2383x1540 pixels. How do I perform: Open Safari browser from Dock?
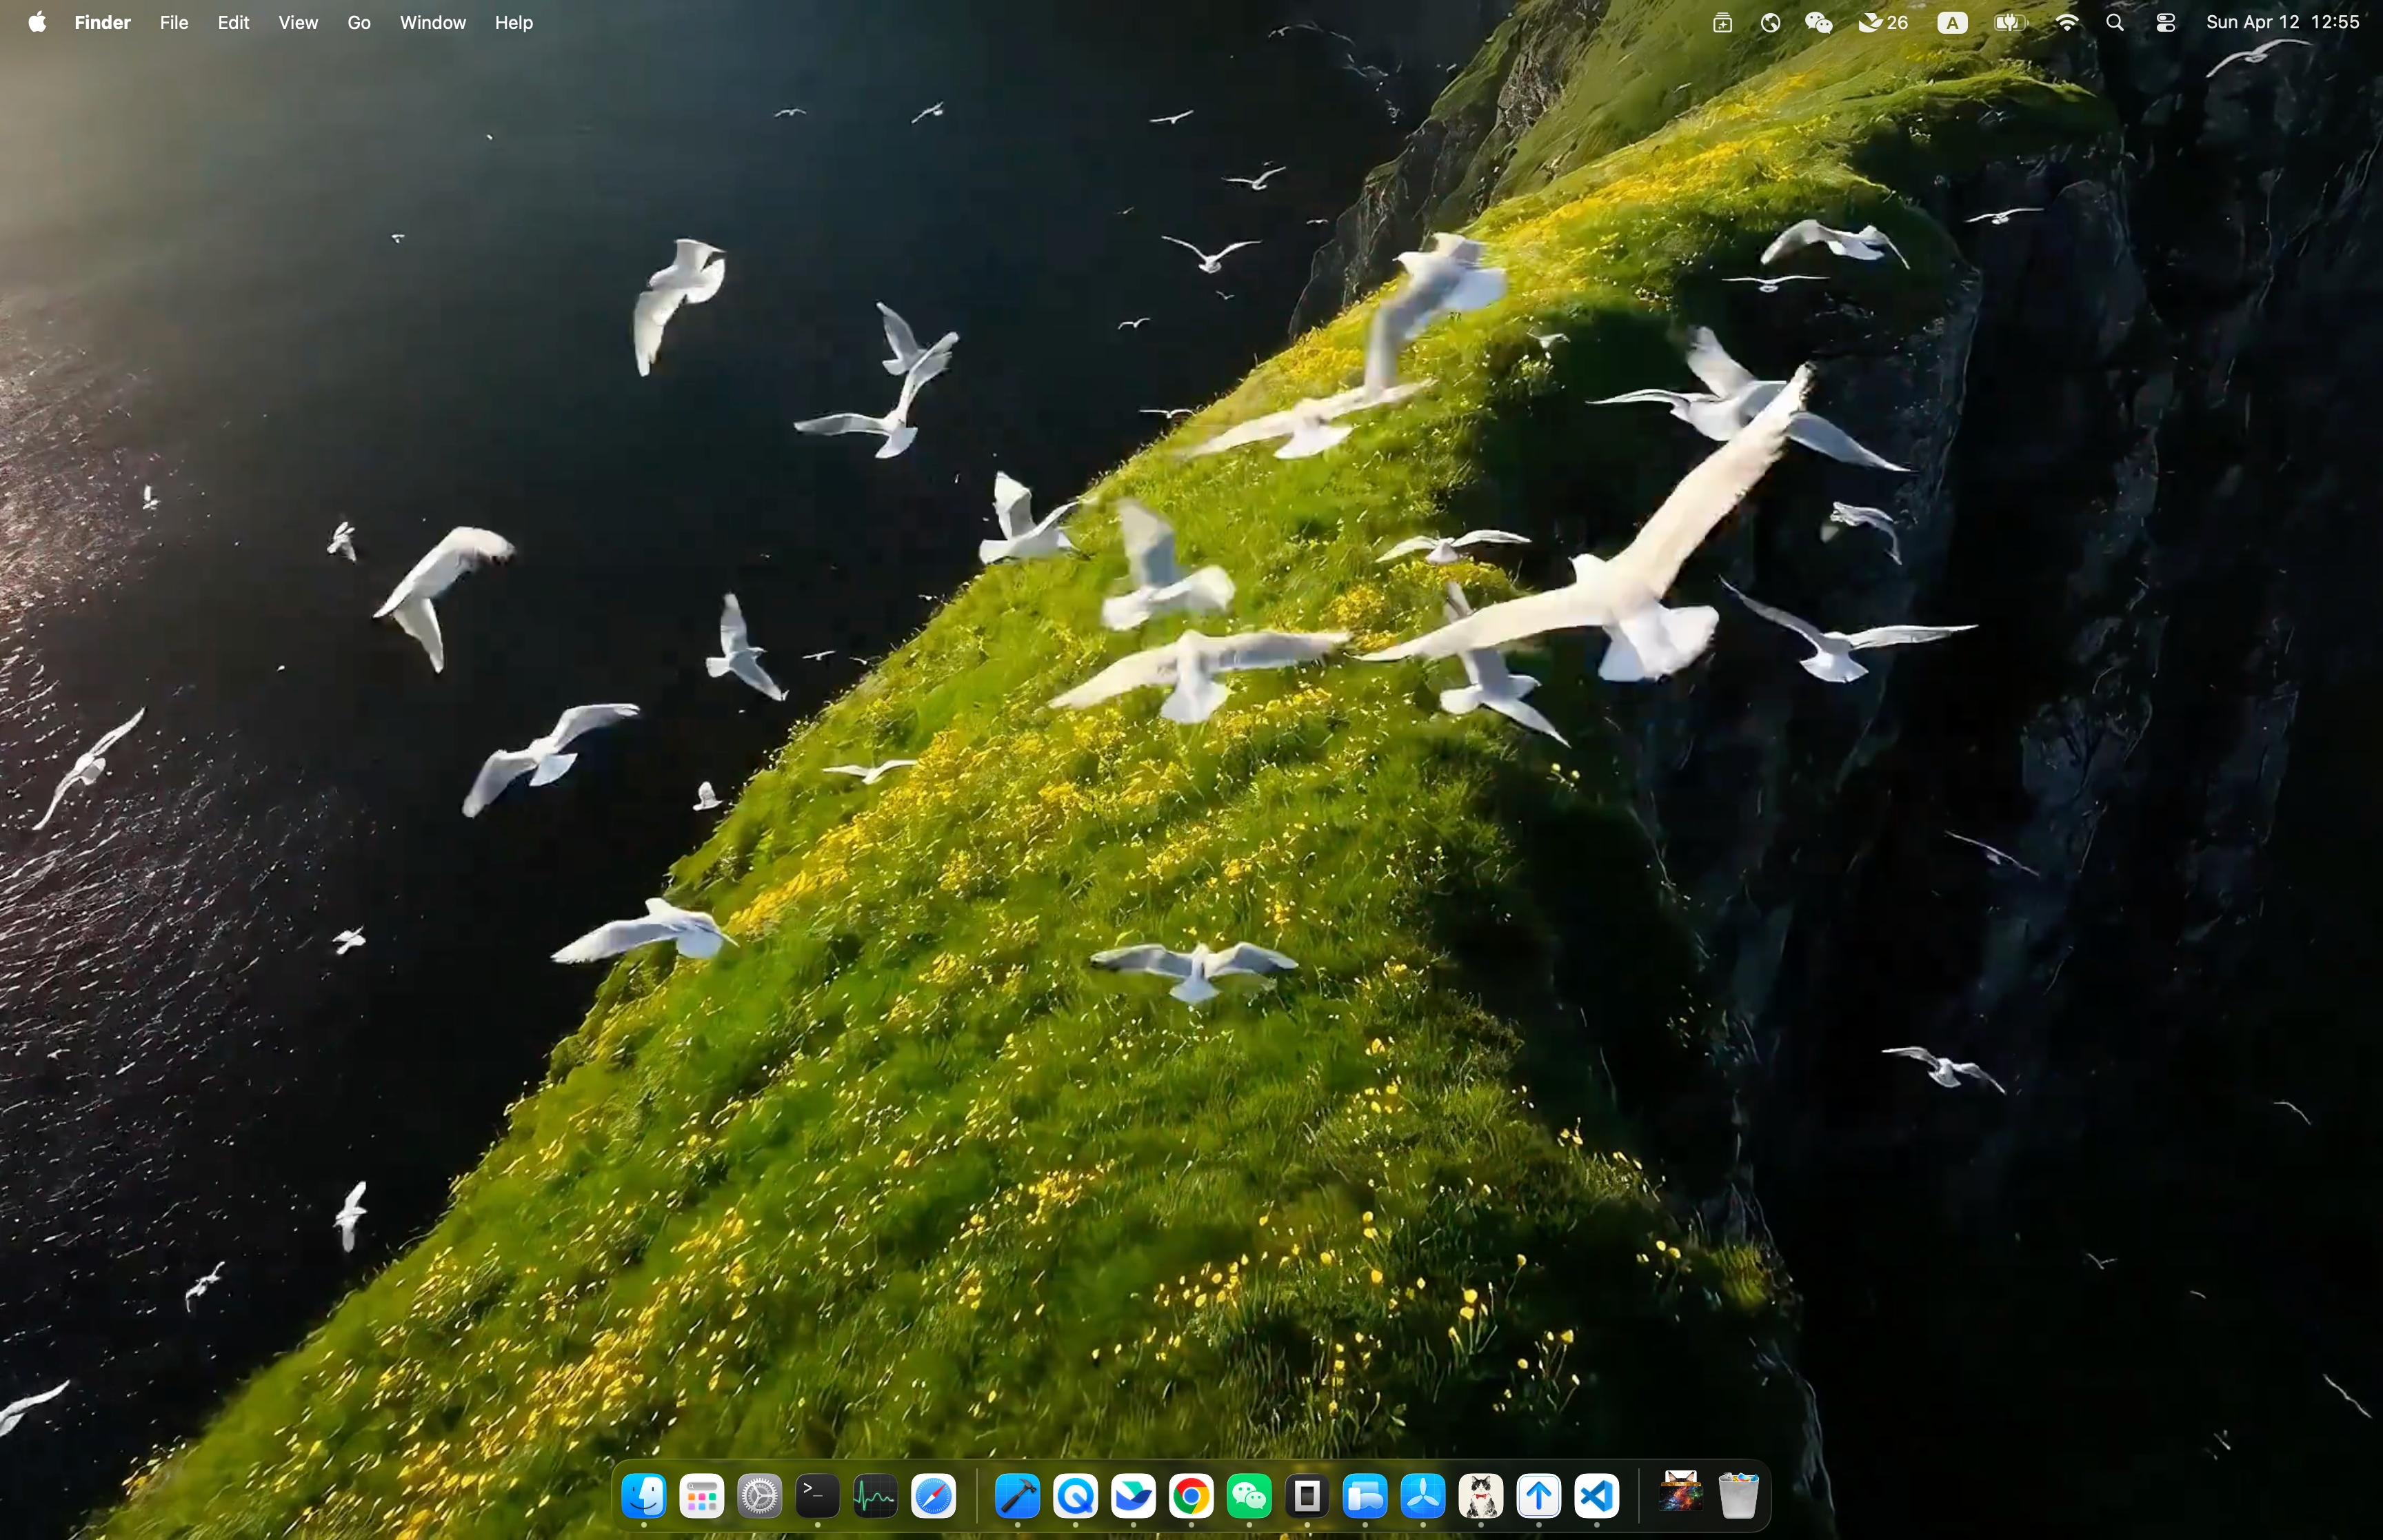[933, 1496]
